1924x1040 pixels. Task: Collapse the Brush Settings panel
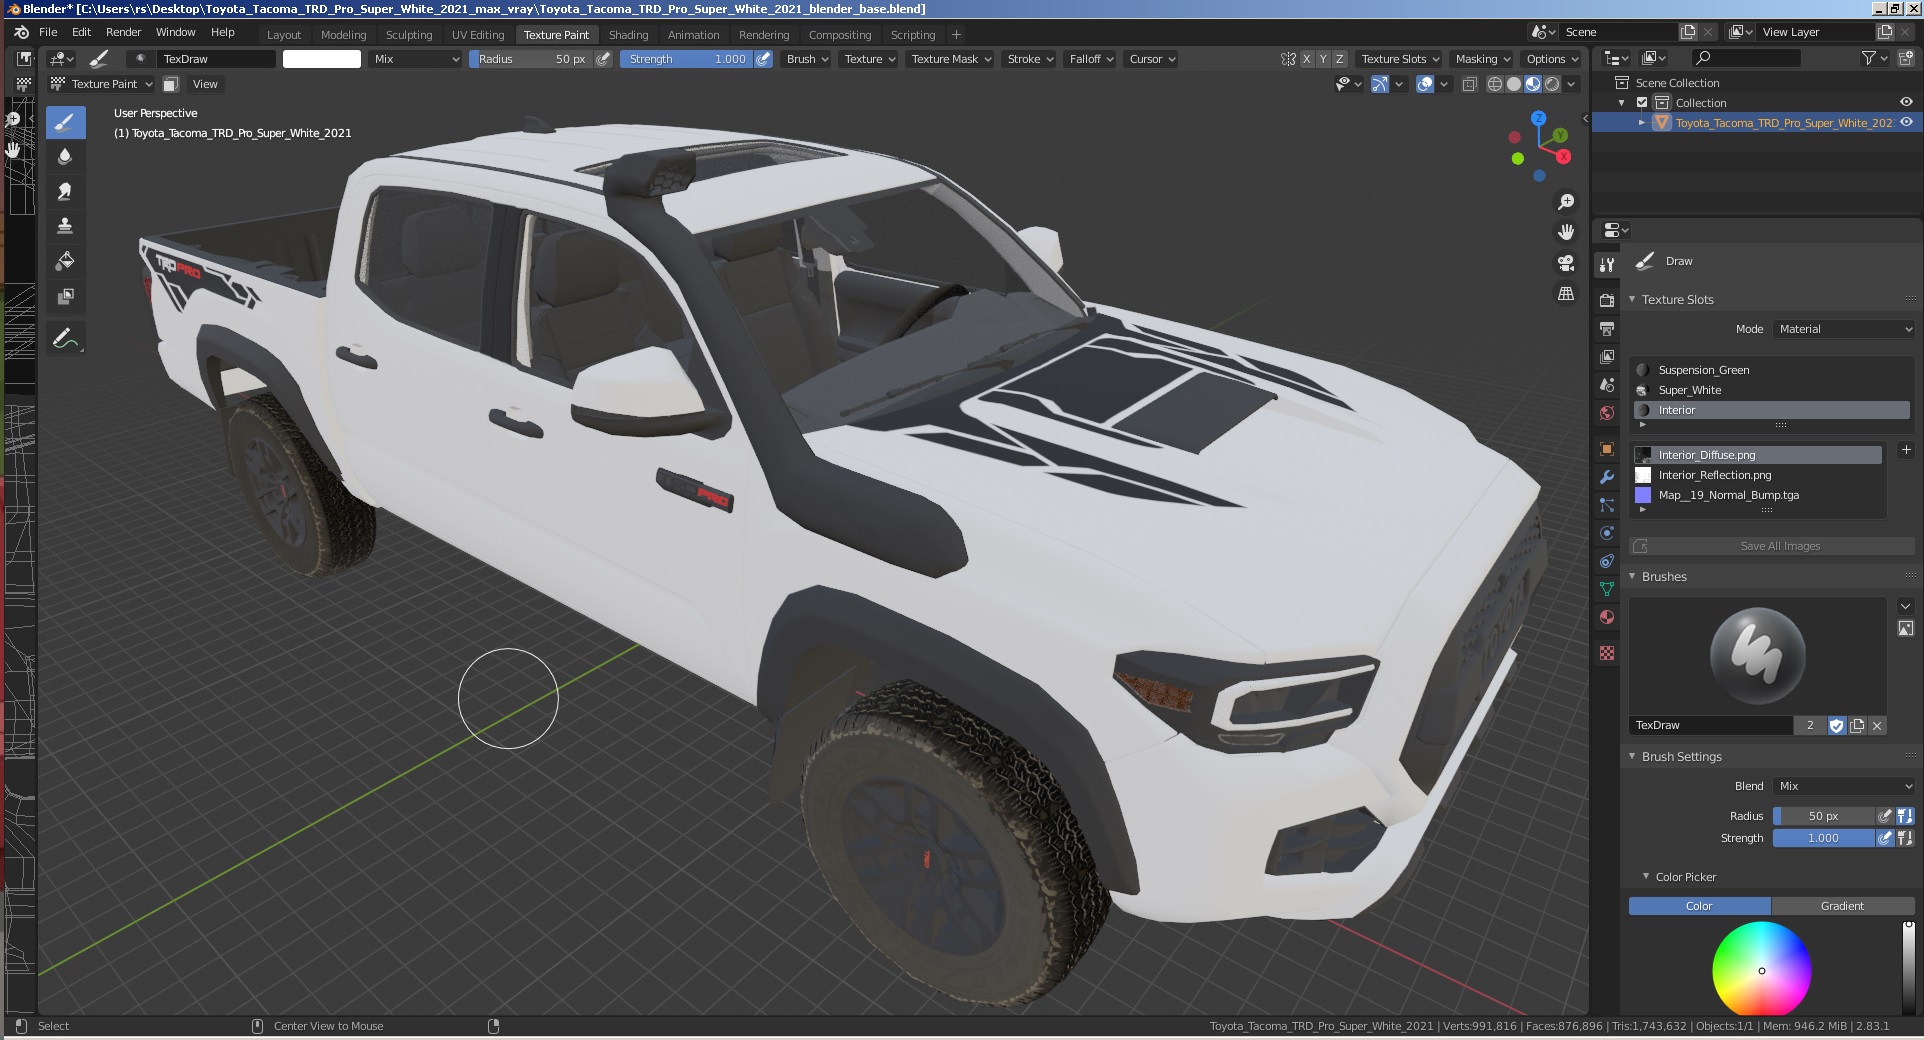pos(1632,756)
